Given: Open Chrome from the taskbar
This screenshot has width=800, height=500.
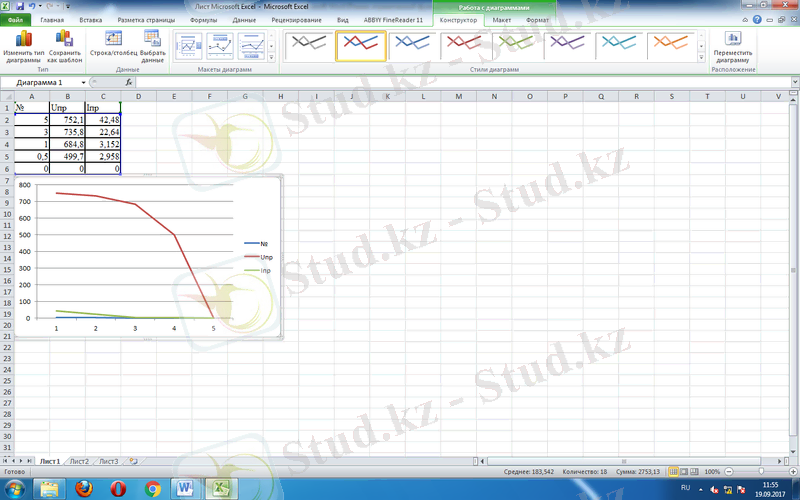Looking at the screenshot, I should pos(152,489).
